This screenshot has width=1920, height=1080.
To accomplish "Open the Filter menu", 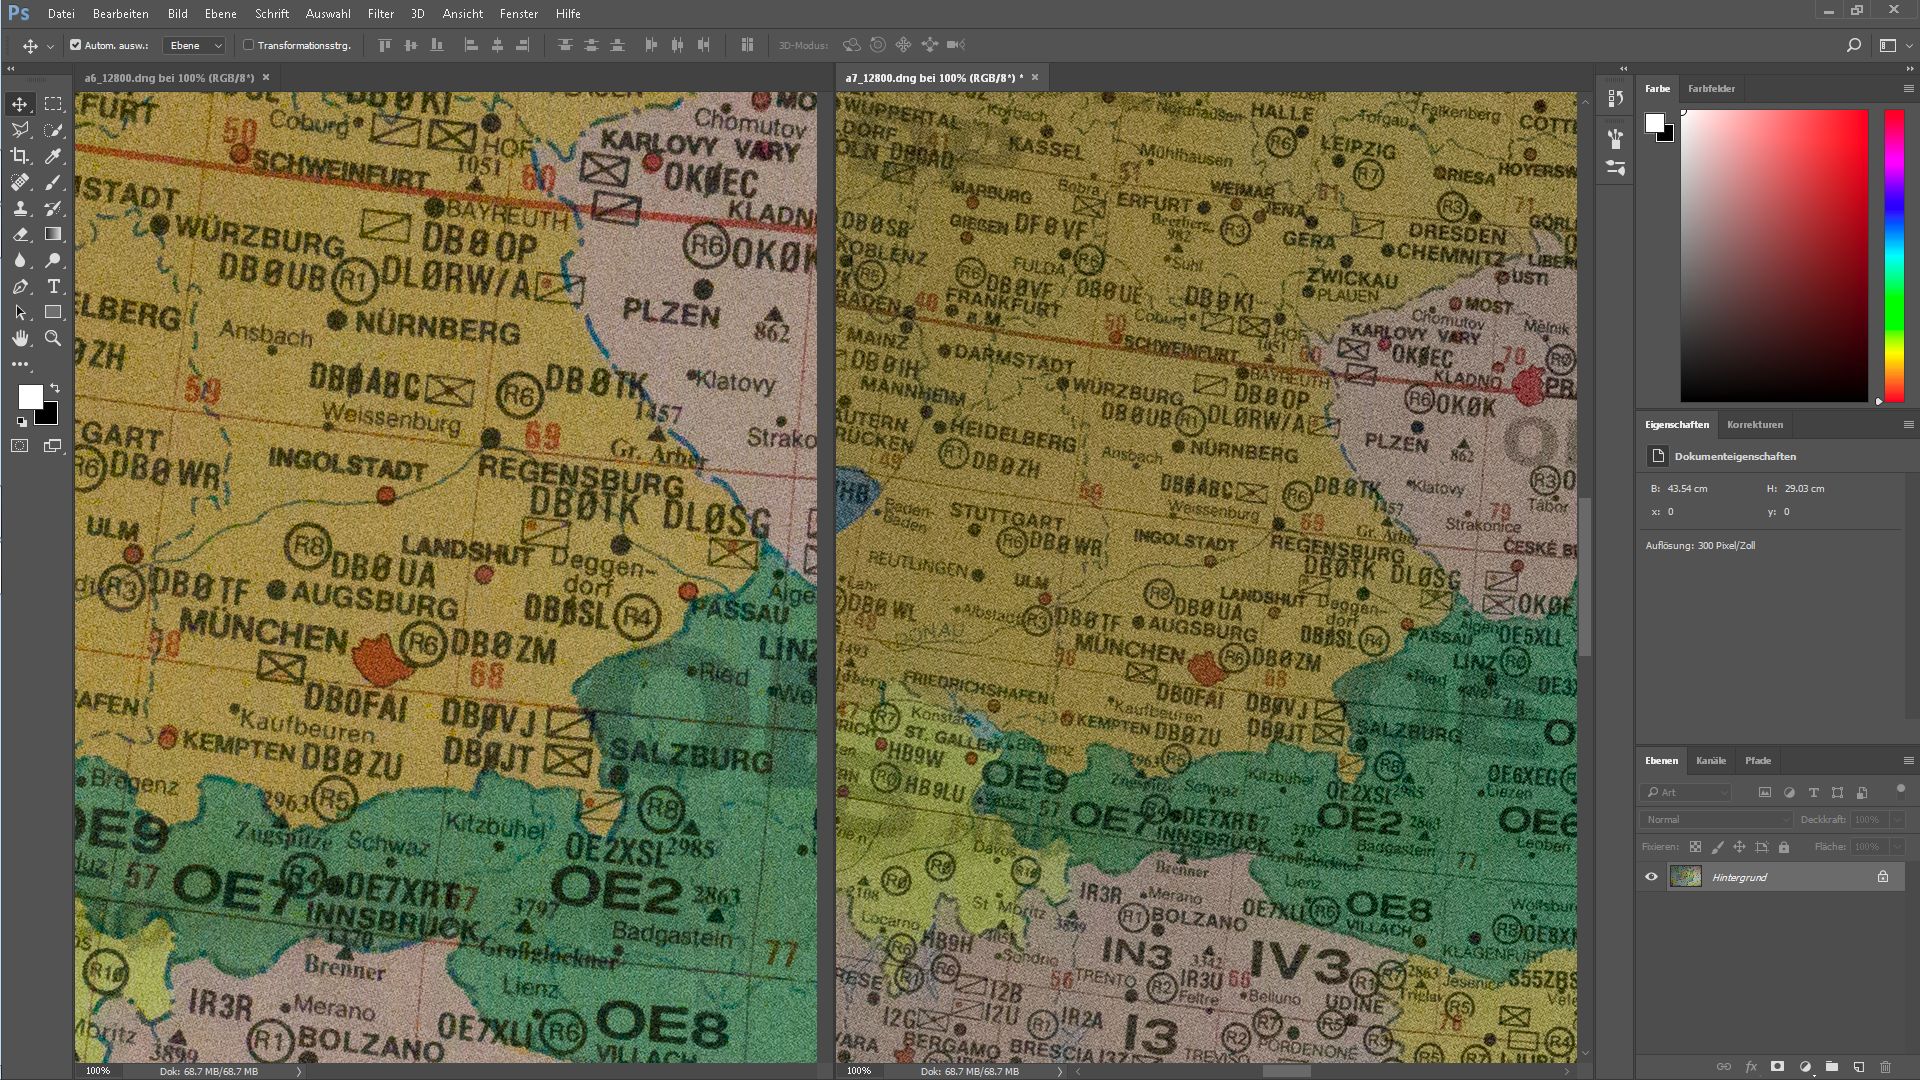I will (x=380, y=14).
